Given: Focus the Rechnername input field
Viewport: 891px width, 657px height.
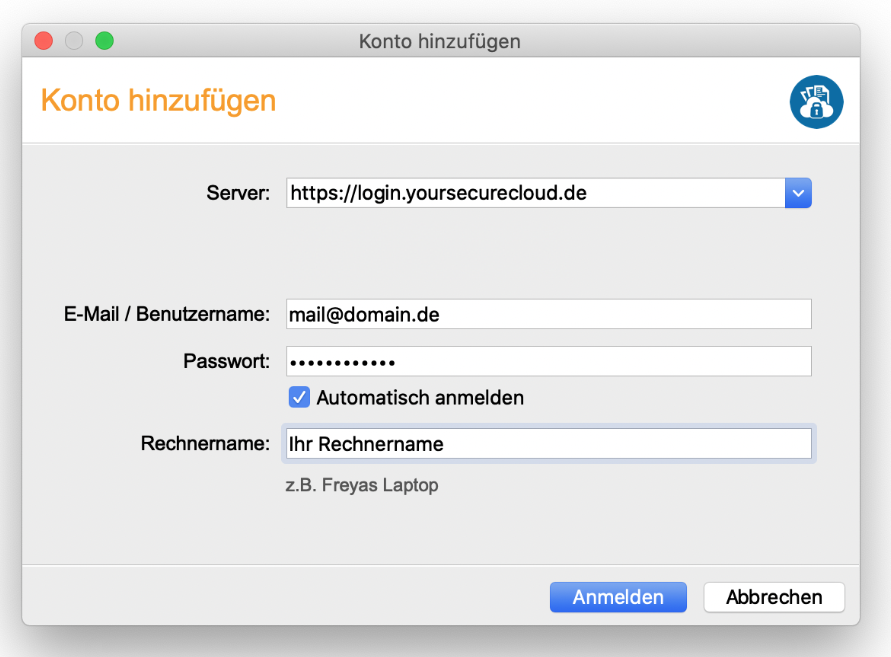Looking at the screenshot, I should 549,443.
